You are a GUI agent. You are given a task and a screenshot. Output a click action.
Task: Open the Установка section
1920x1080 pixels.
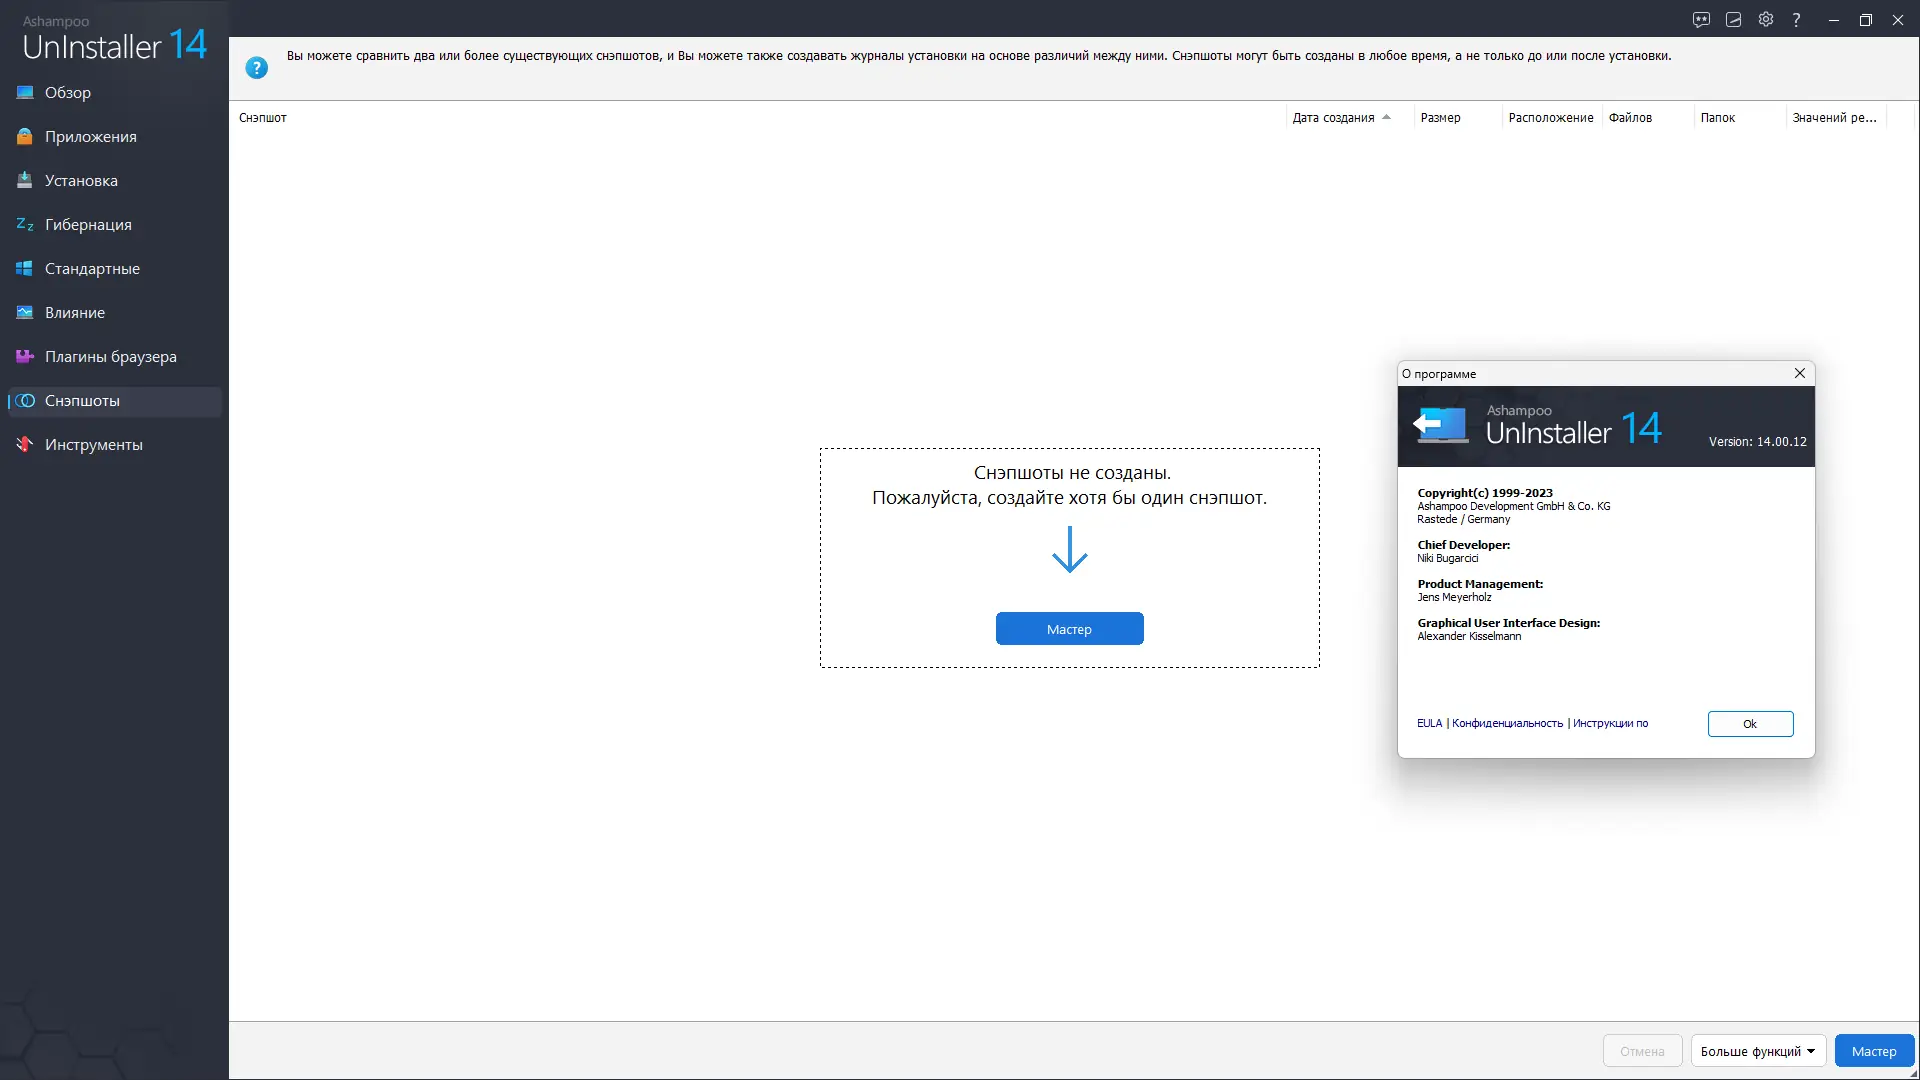81,181
